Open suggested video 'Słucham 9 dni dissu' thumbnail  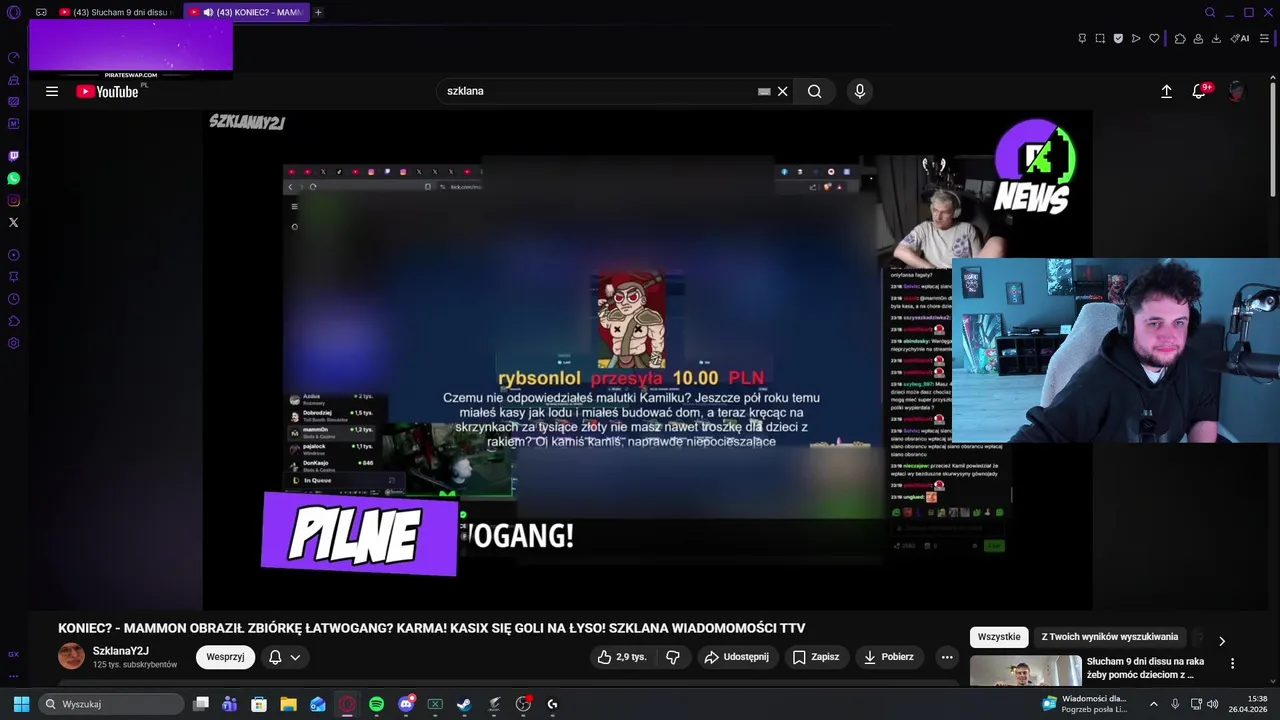click(1026, 670)
